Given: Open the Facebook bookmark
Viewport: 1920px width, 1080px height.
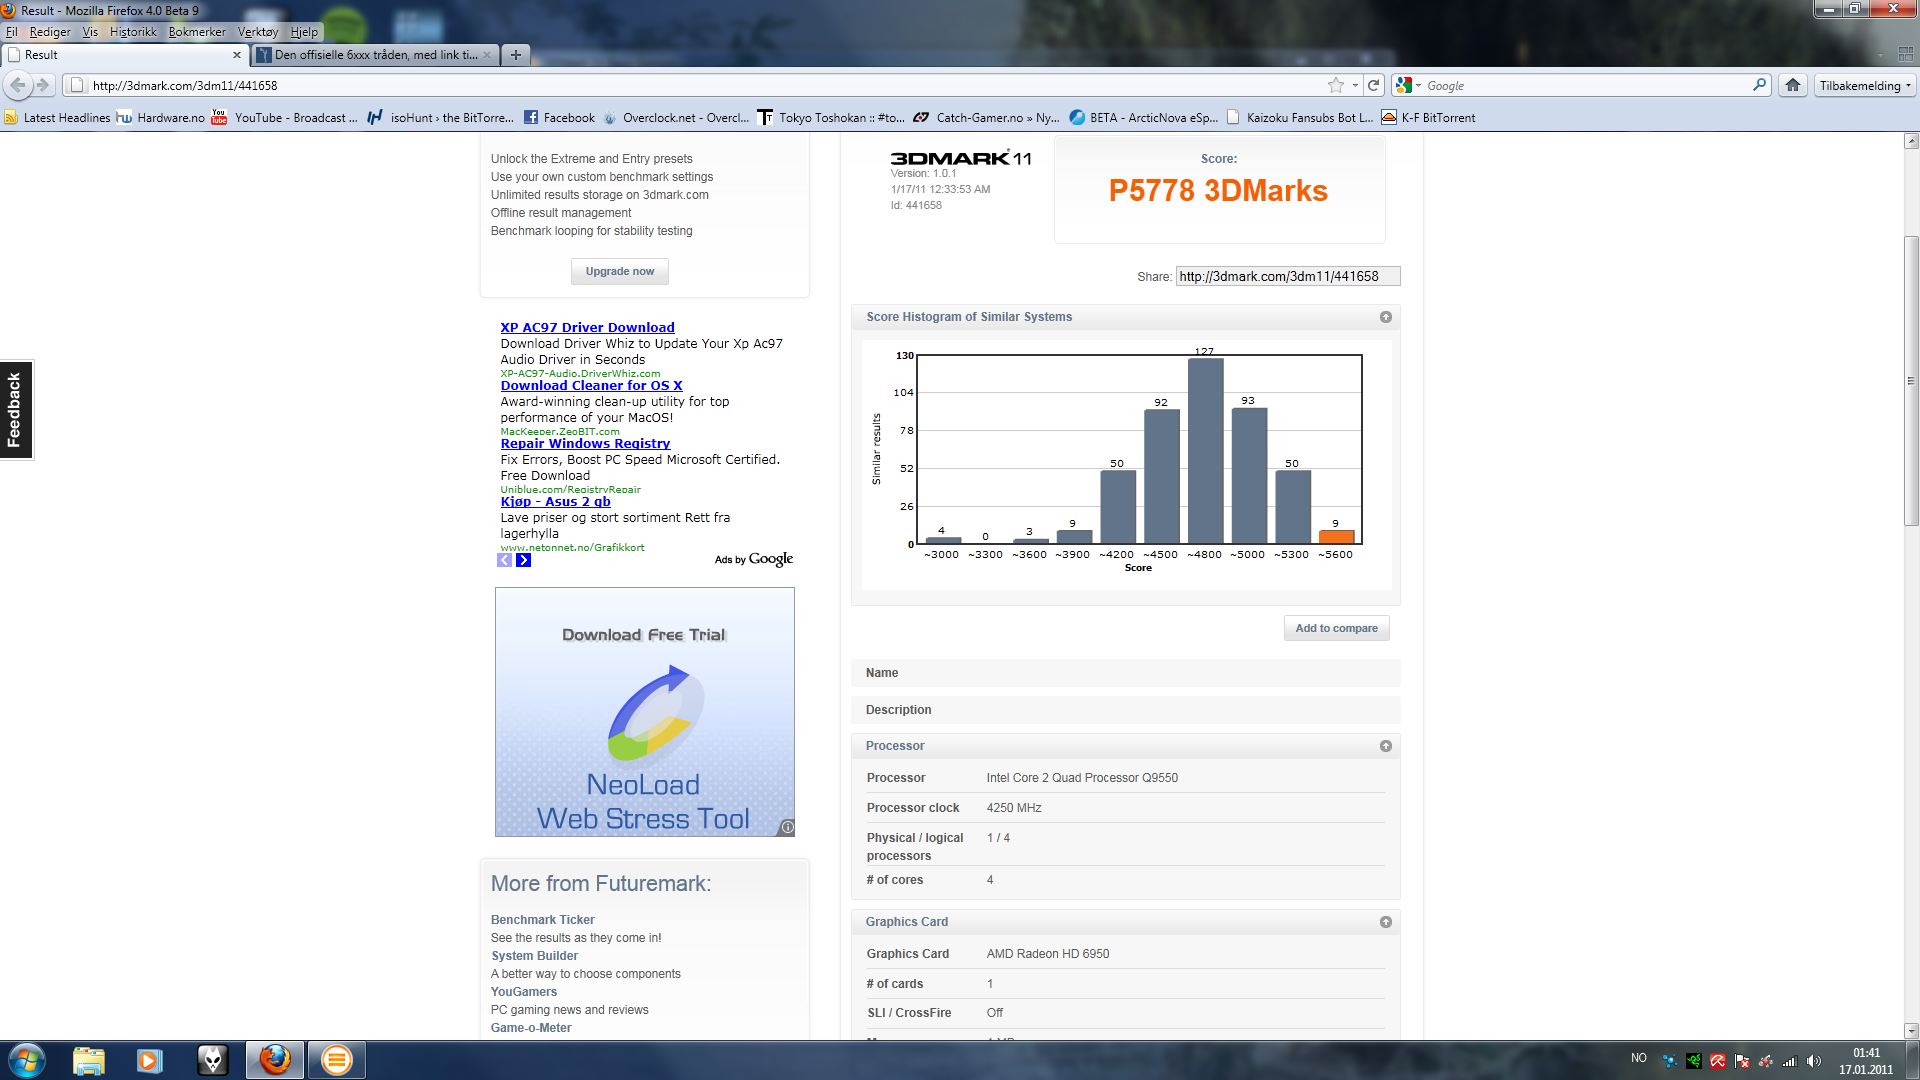Looking at the screenshot, I should click(560, 118).
